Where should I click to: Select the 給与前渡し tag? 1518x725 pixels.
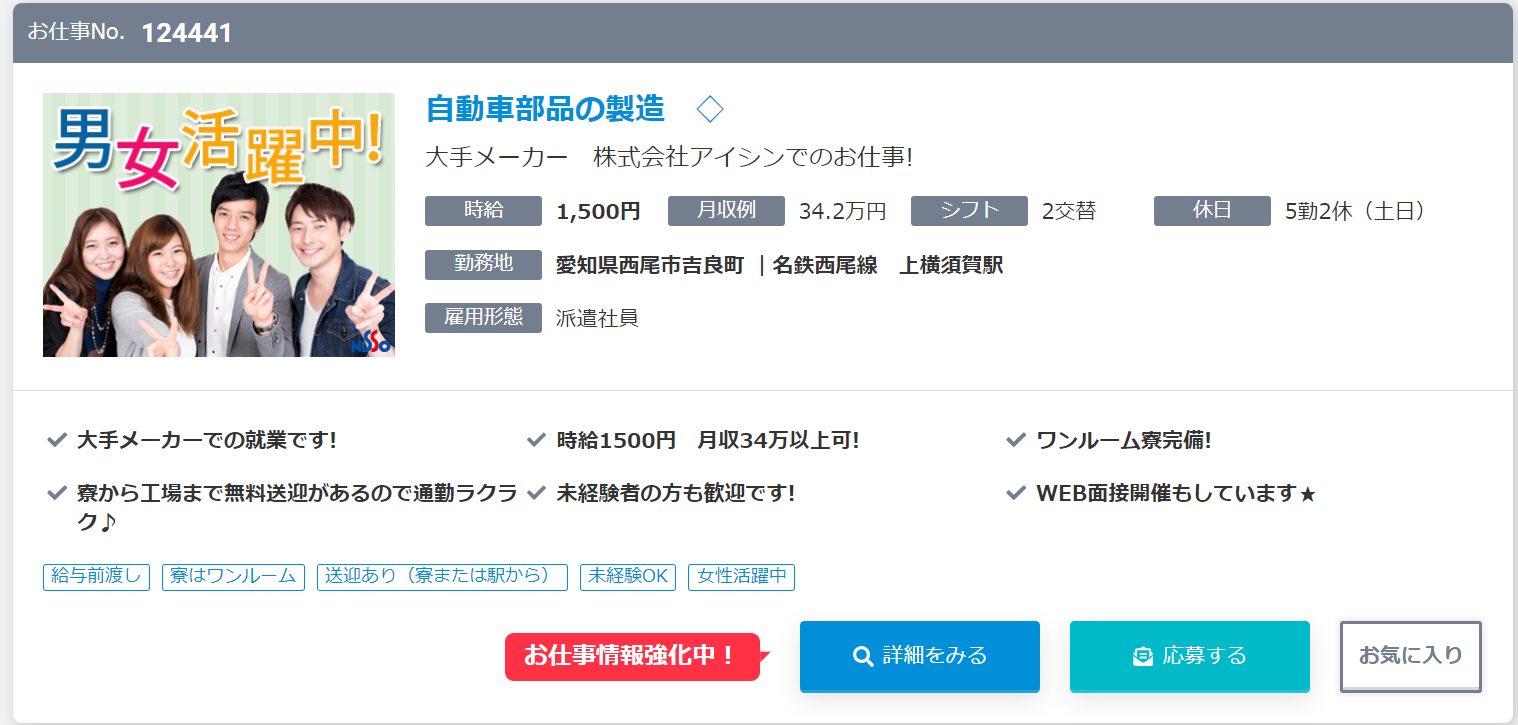[96, 577]
